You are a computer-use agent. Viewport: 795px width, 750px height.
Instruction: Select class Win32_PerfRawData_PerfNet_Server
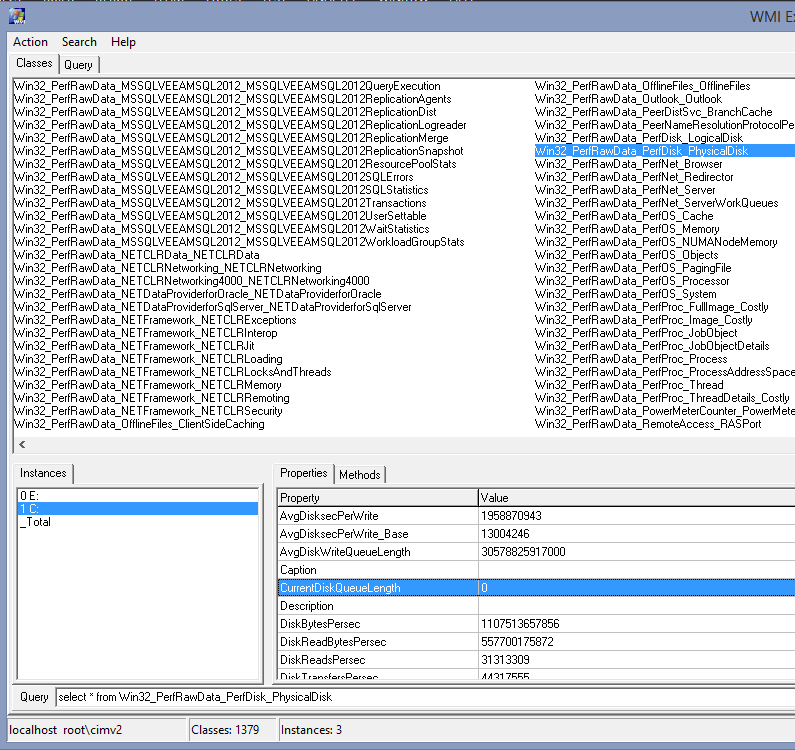coord(625,190)
